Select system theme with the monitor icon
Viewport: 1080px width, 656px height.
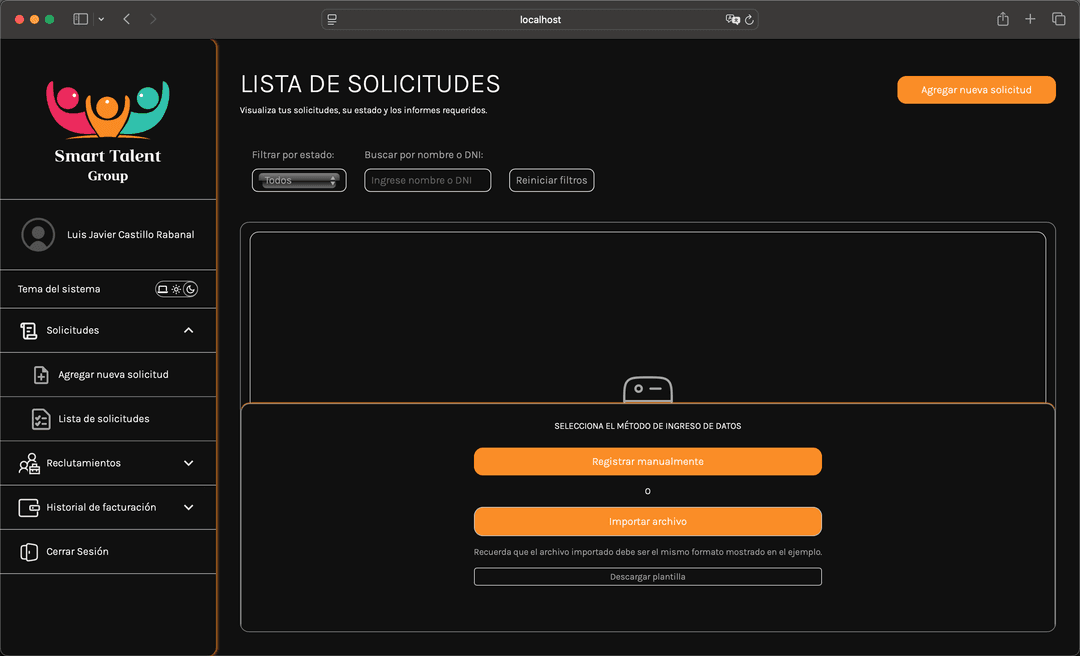164,289
